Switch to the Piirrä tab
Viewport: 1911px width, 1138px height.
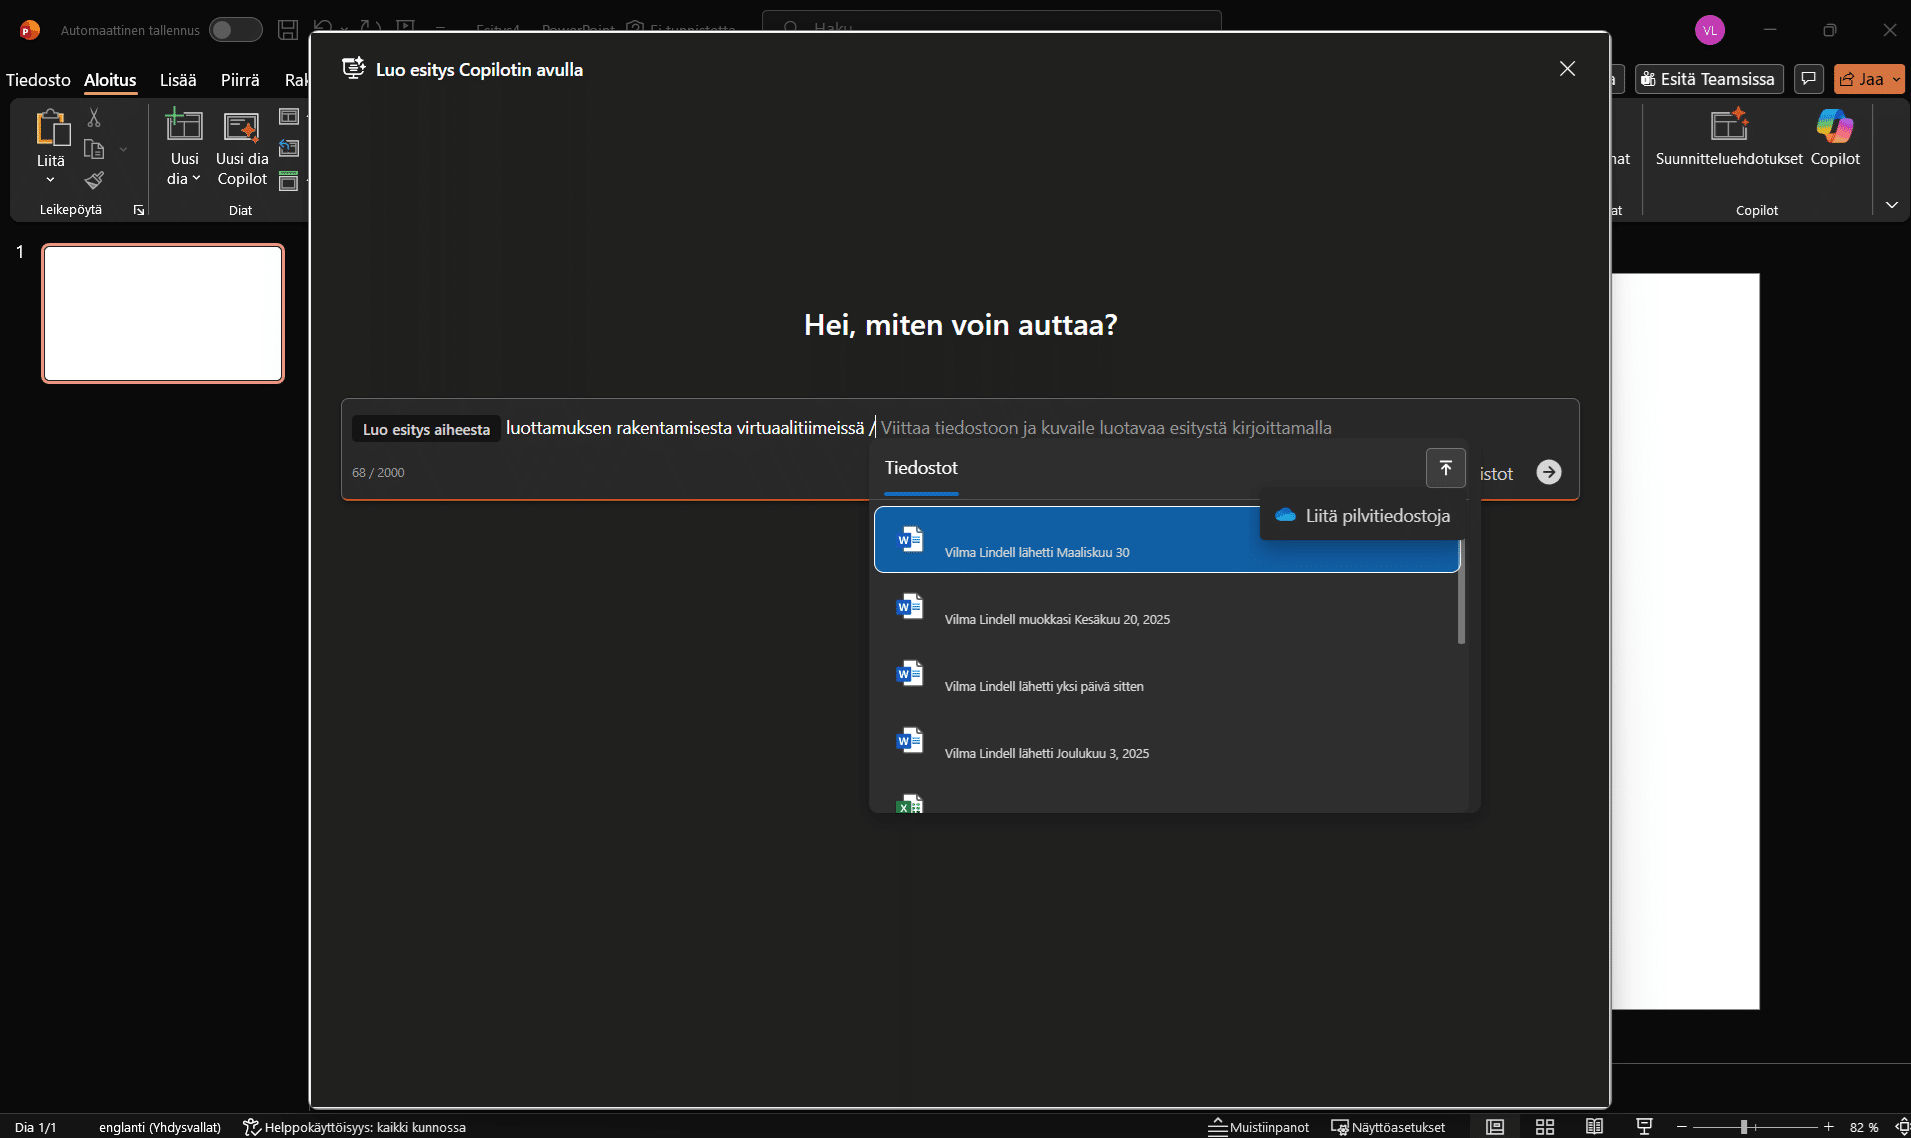(x=240, y=80)
